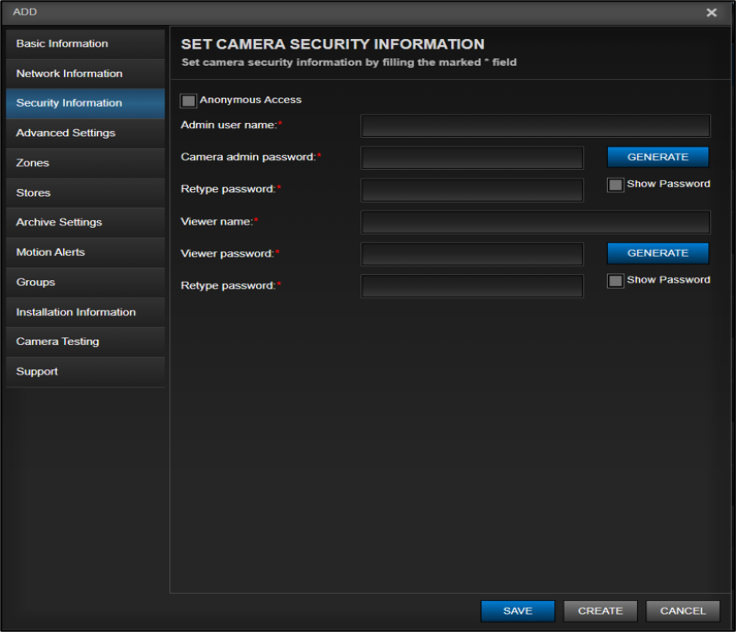Generate a camera admin password
This screenshot has width=736, height=632.
pyautogui.click(x=658, y=157)
